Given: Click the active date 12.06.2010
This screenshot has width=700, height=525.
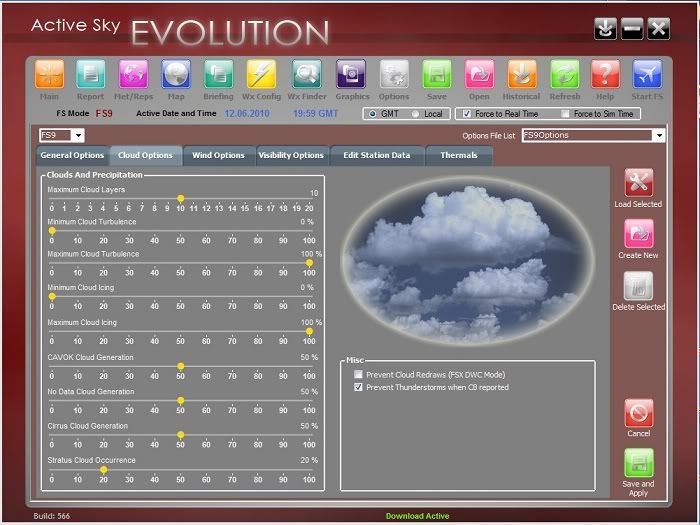Looking at the screenshot, I should [x=247, y=113].
